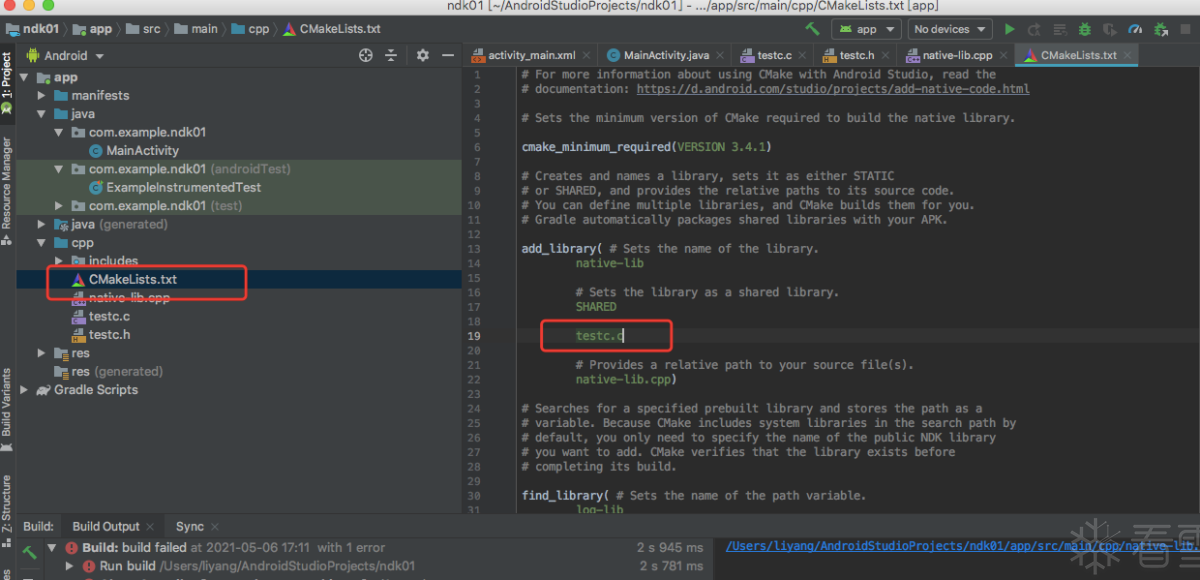Open the native-lib.cpp path link in build output

961,546
